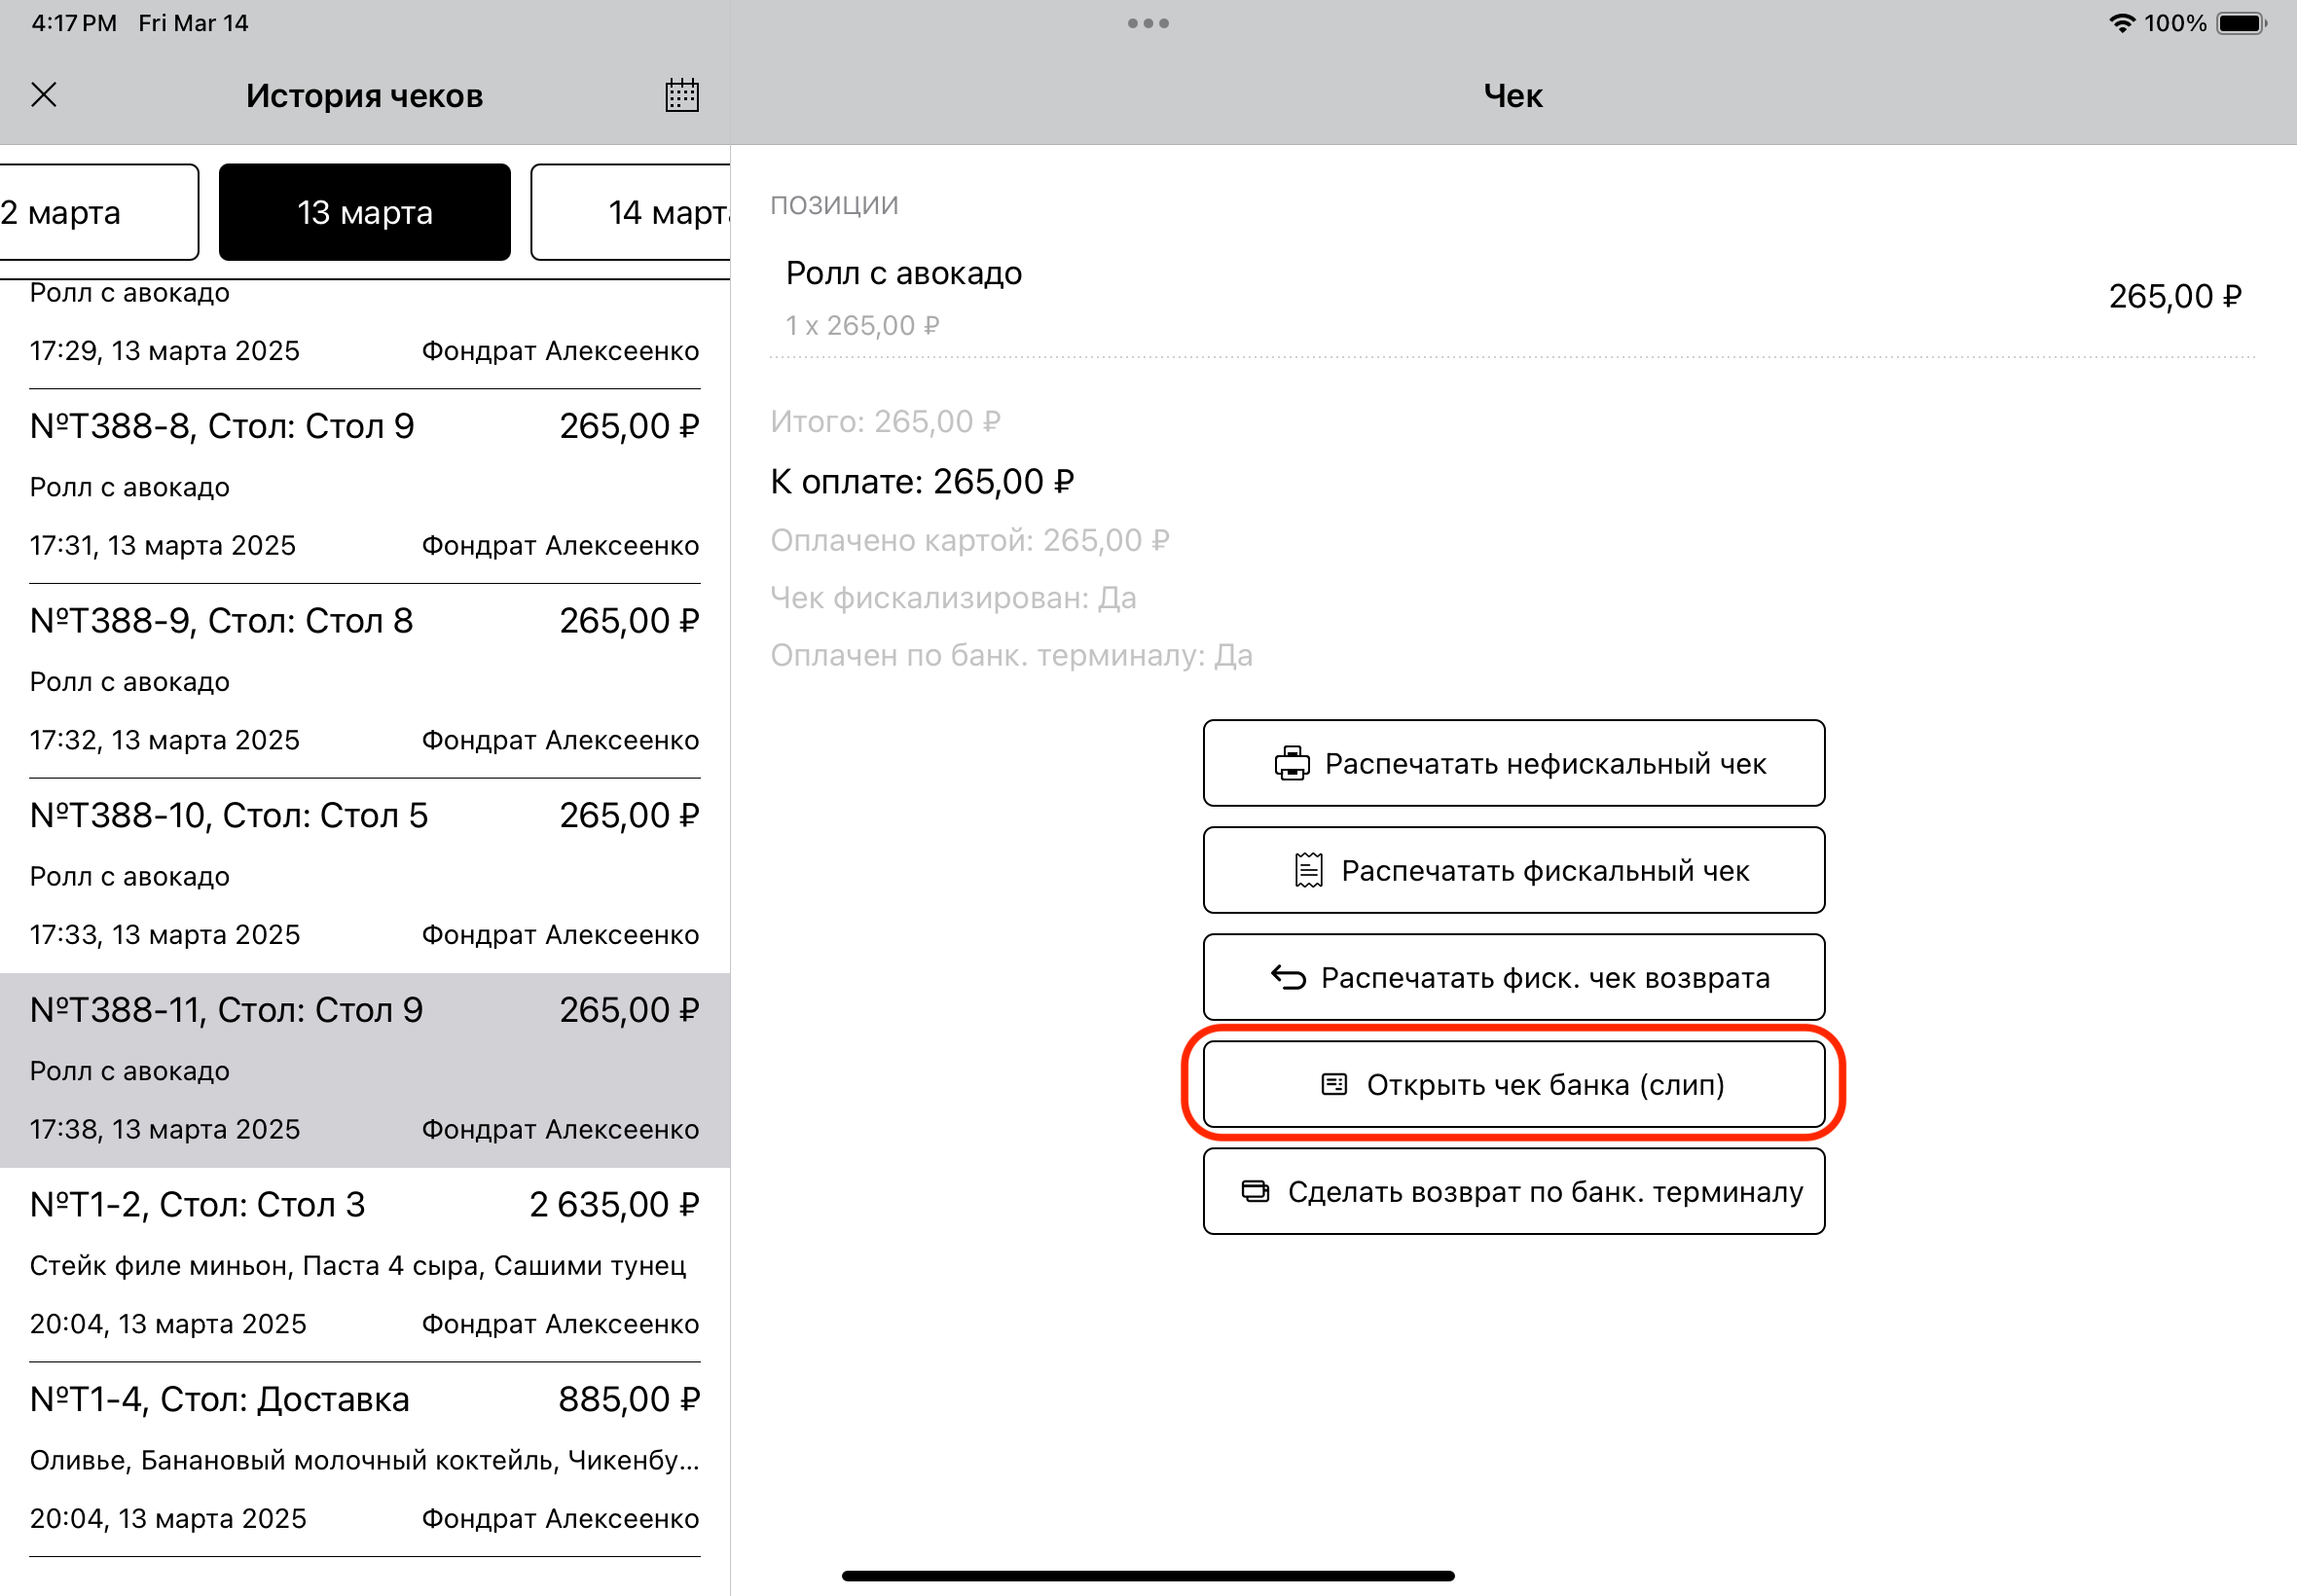Click return arrow icon for refund receipt
Image resolution: width=2297 pixels, height=1596 pixels.
click(1288, 978)
